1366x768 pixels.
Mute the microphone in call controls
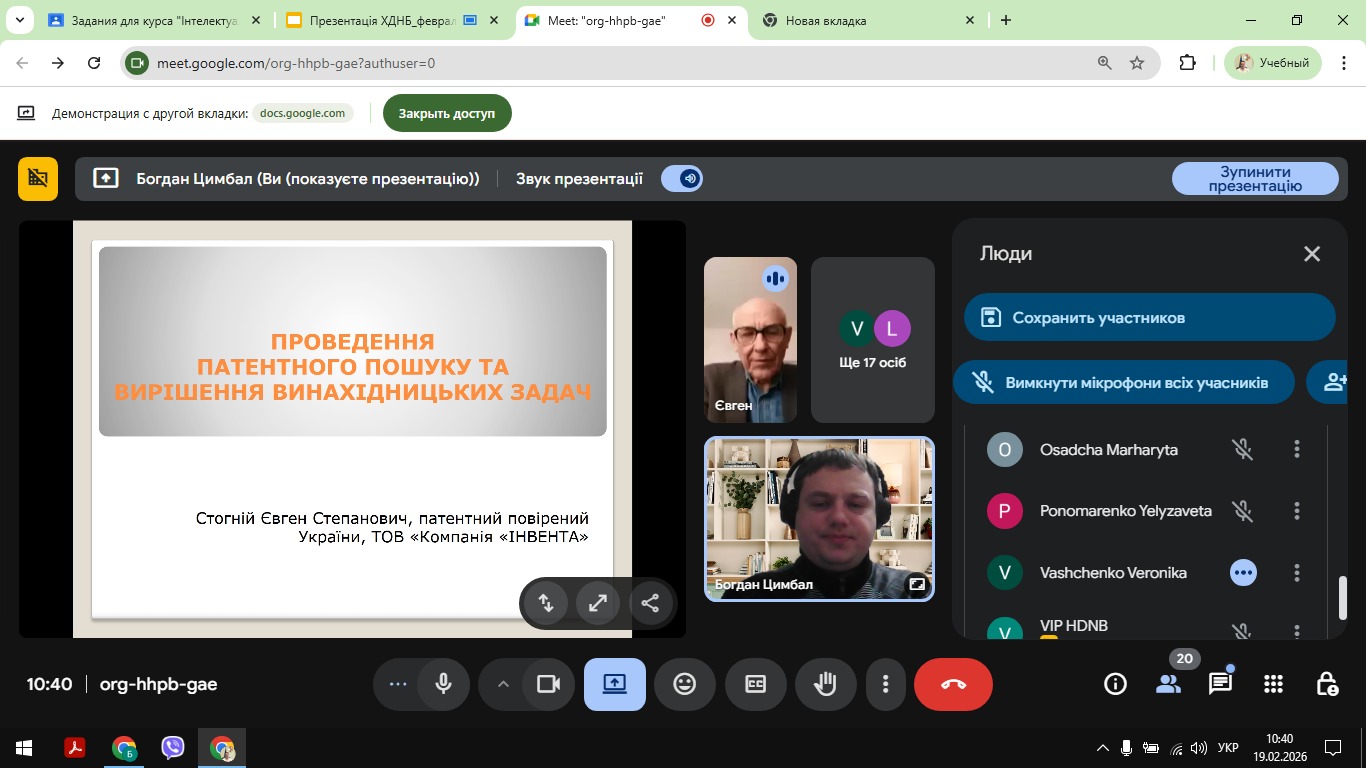(444, 684)
